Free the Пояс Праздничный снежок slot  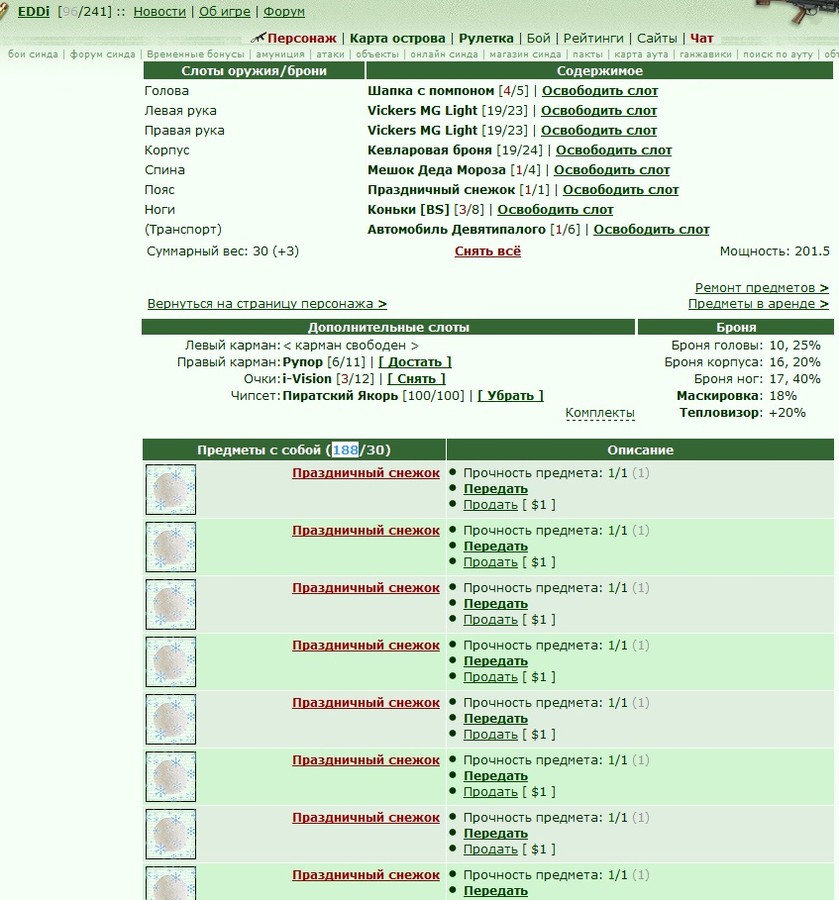pos(620,190)
